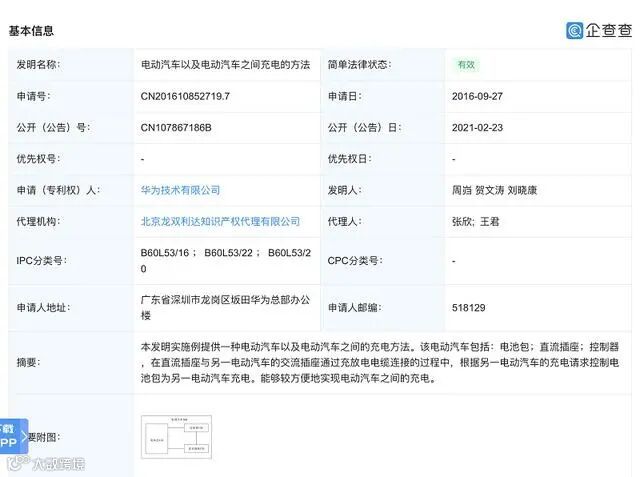The width and height of the screenshot is (640, 477).
Task: Click the 申请人地址 field label
Action: (43, 308)
